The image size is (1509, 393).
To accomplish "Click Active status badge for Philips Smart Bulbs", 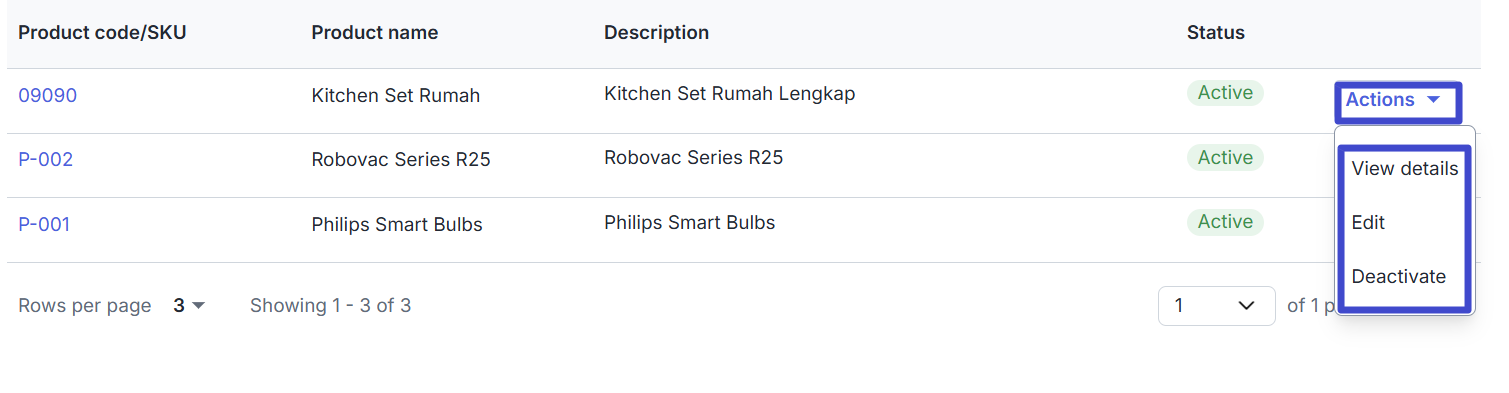I will 1225,221.
